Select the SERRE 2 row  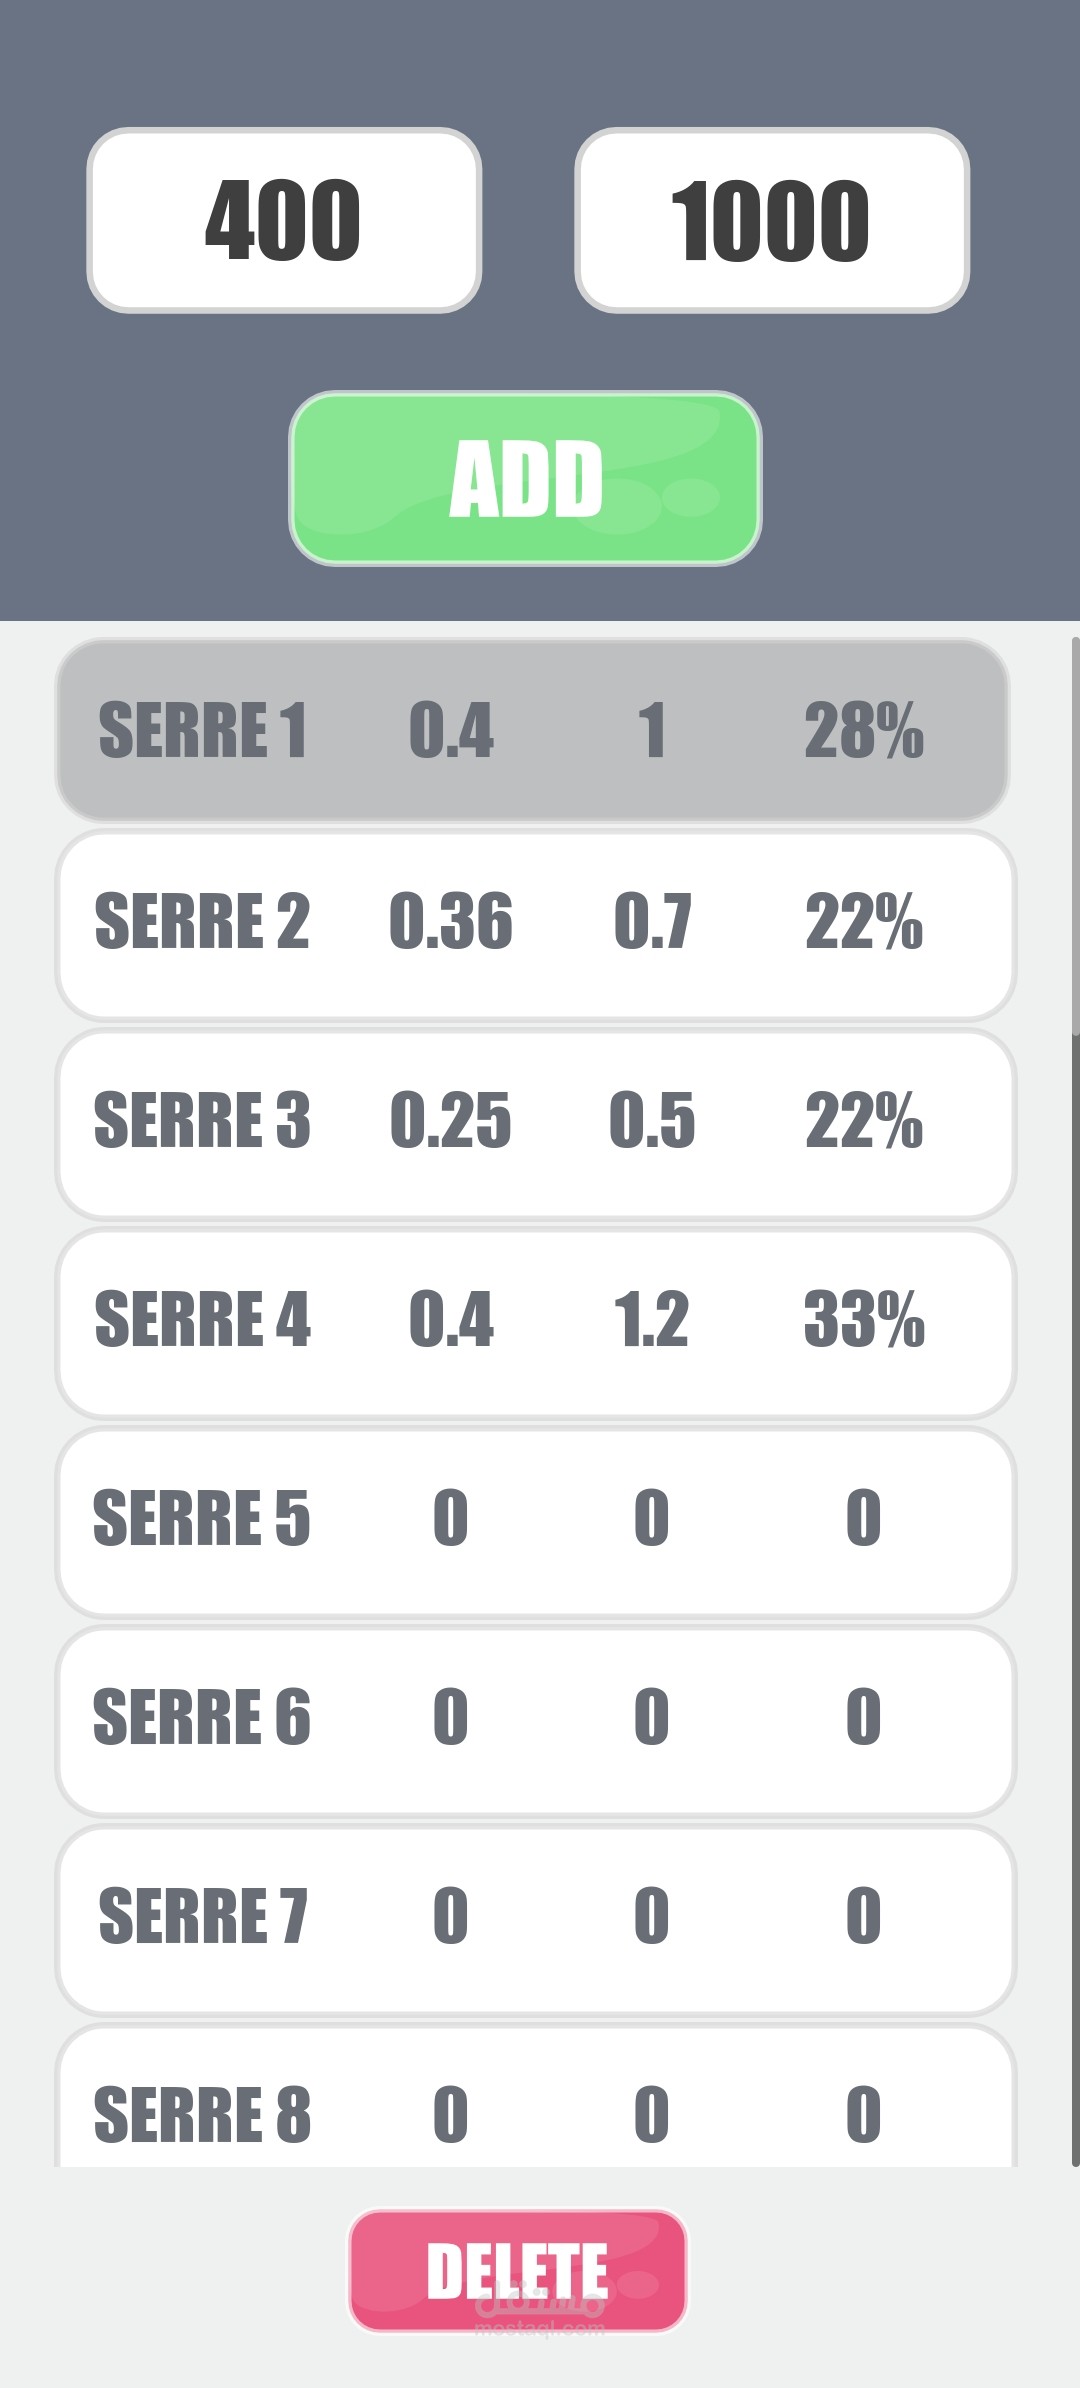pyautogui.click(x=535, y=923)
